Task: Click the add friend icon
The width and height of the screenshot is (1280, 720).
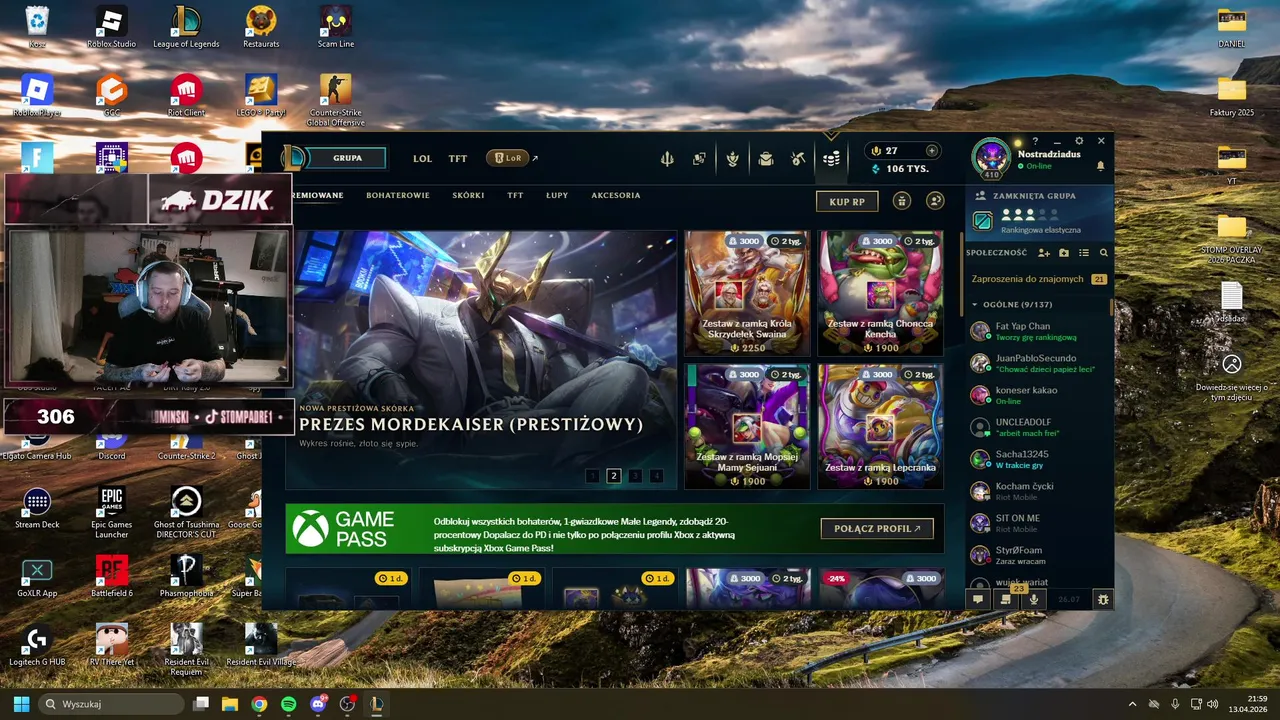Action: [1044, 253]
